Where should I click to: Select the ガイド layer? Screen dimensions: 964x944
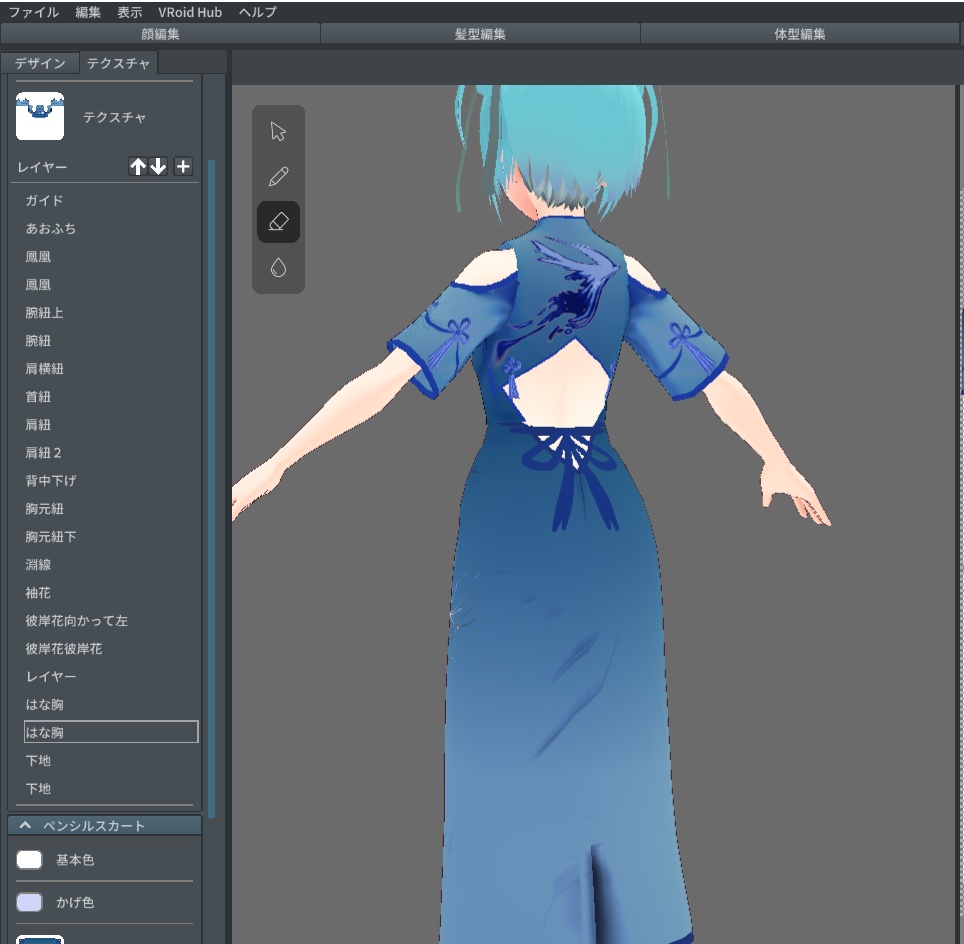tap(40, 200)
